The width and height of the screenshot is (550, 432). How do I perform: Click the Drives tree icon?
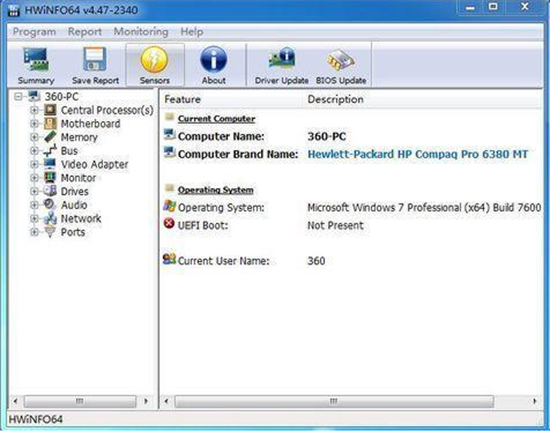(x=50, y=191)
